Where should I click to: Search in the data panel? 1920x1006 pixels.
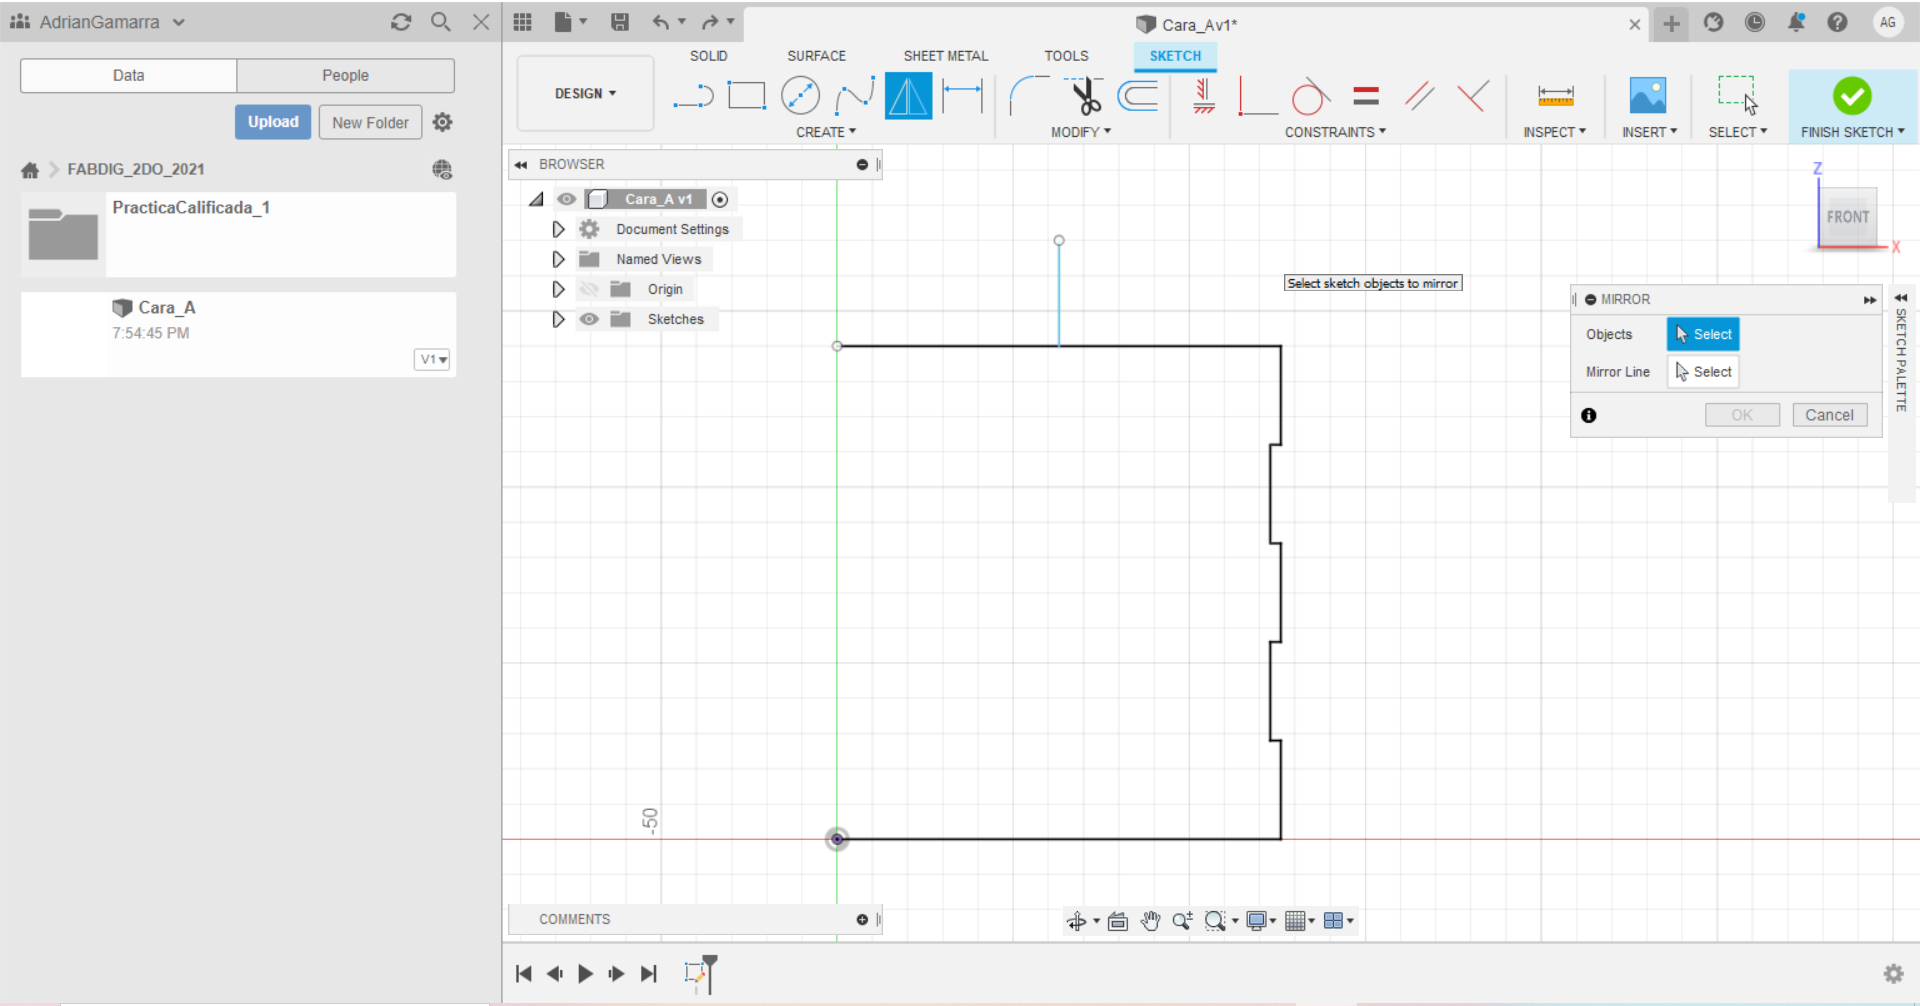(440, 22)
